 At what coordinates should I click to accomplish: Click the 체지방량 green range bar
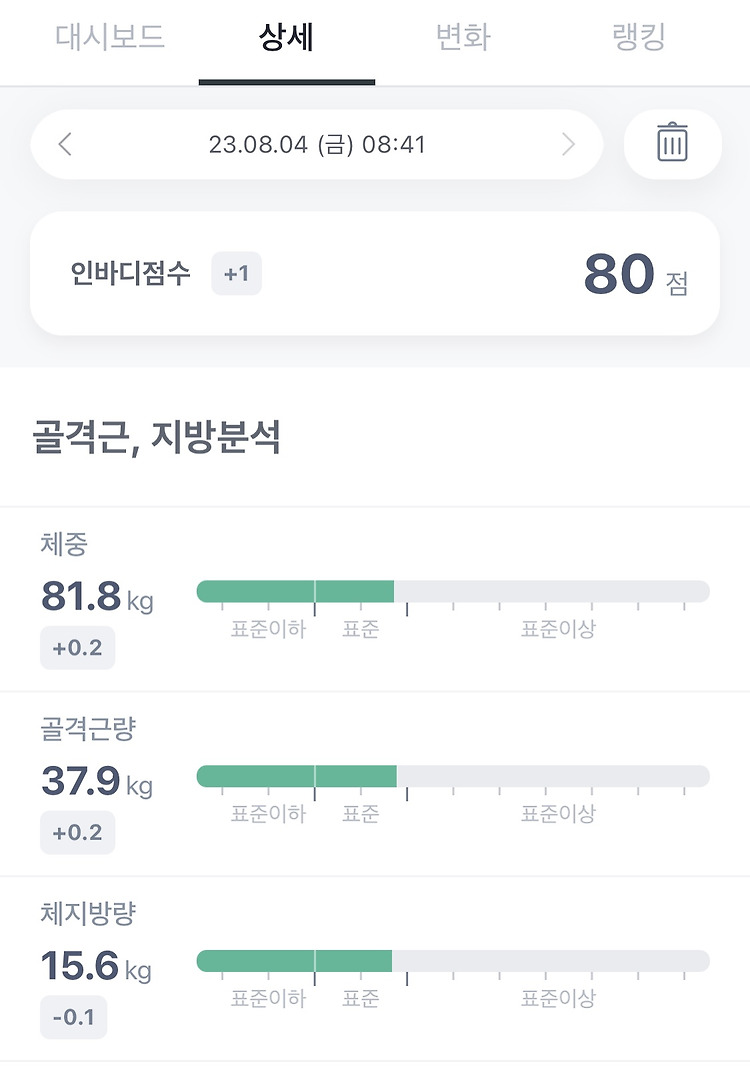coord(294,961)
